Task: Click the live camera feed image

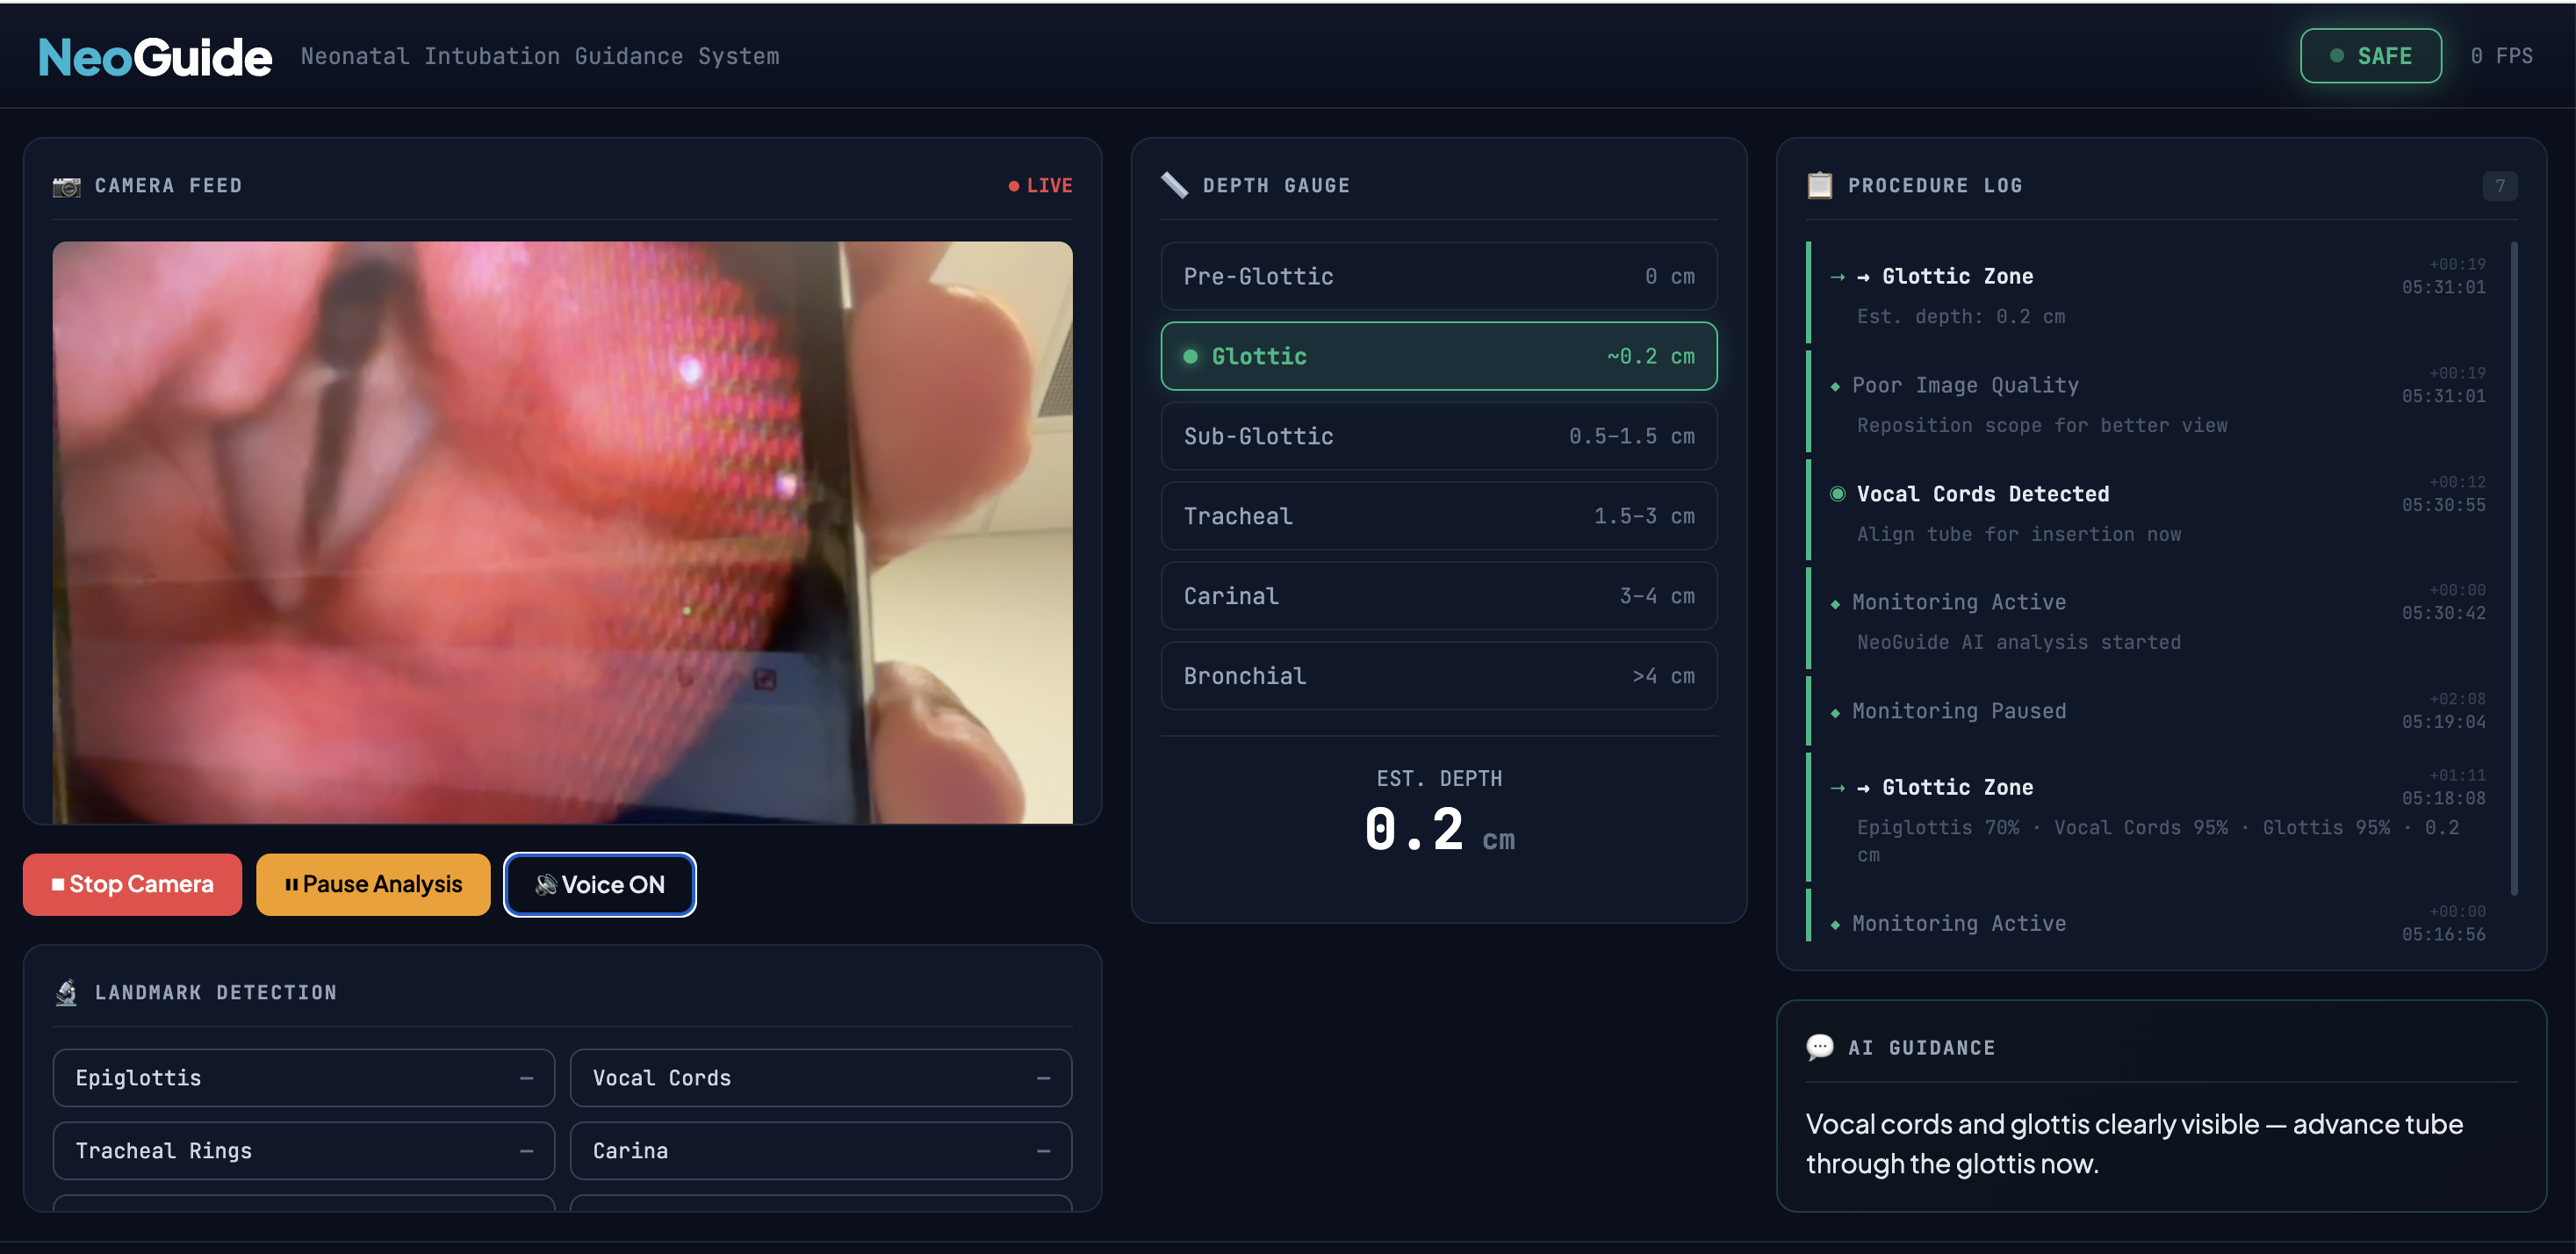Action: [562, 532]
